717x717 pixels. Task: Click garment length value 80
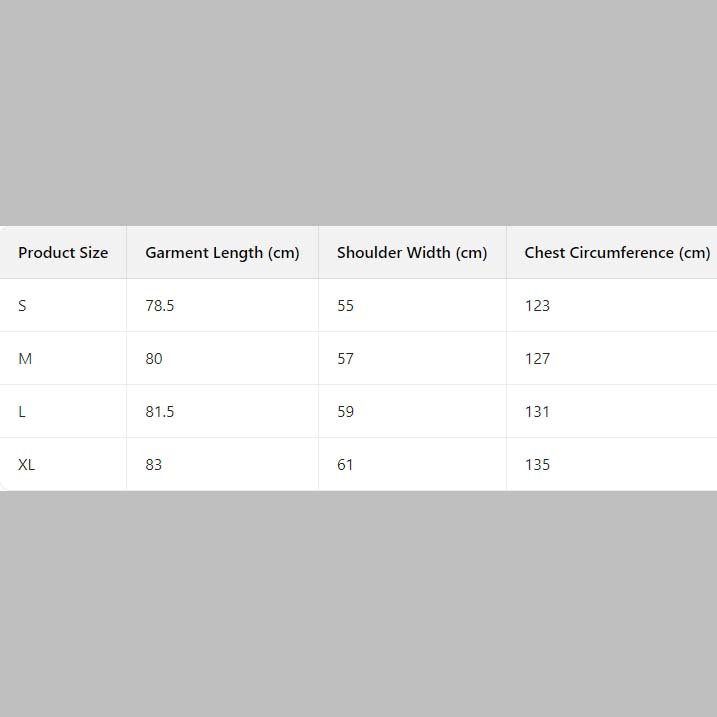pos(154,359)
